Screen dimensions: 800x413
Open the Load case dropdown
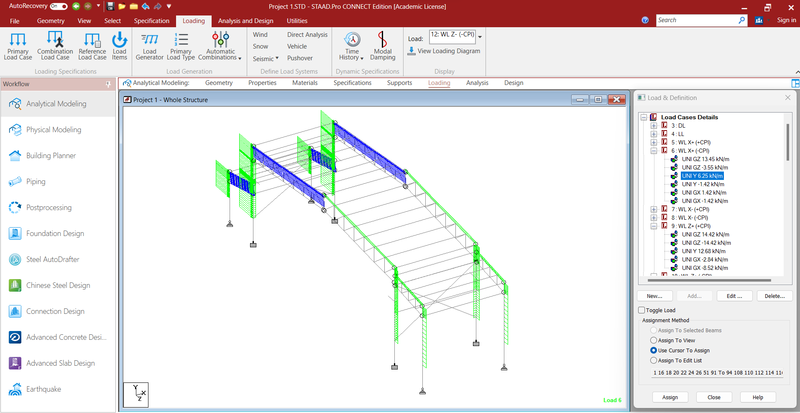point(480,37)
